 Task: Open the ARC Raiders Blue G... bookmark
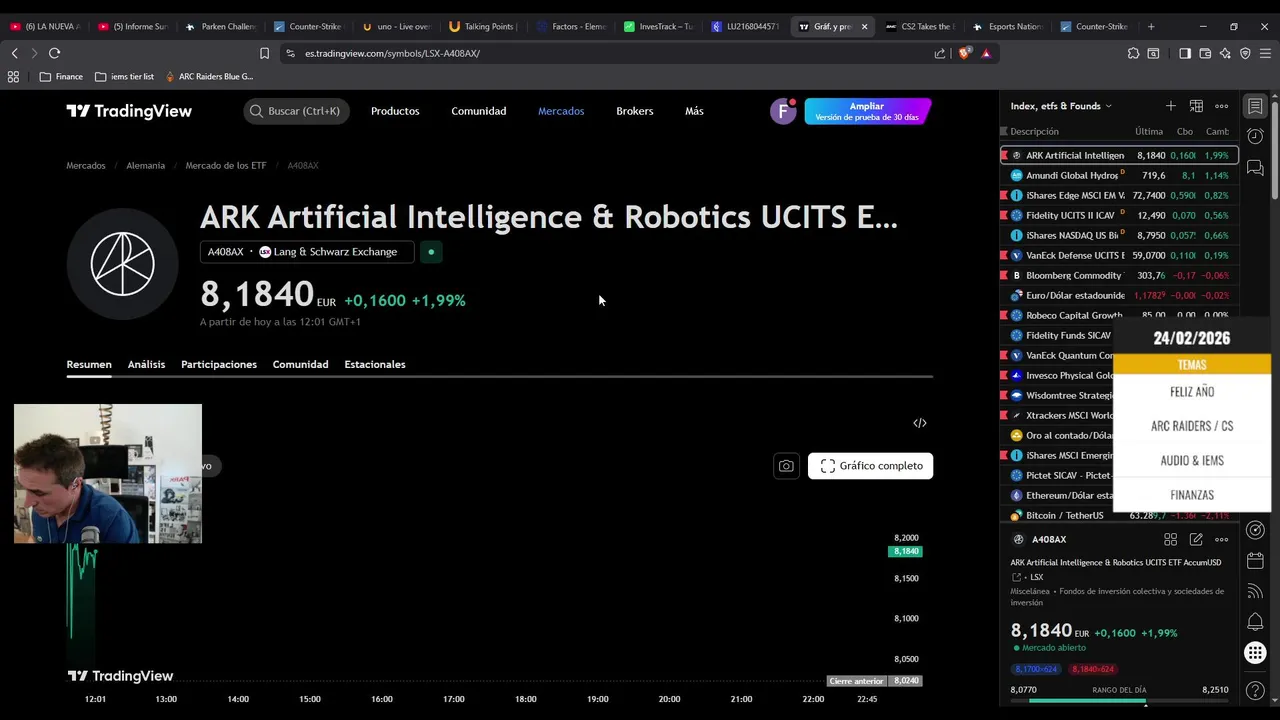point(208,76)
